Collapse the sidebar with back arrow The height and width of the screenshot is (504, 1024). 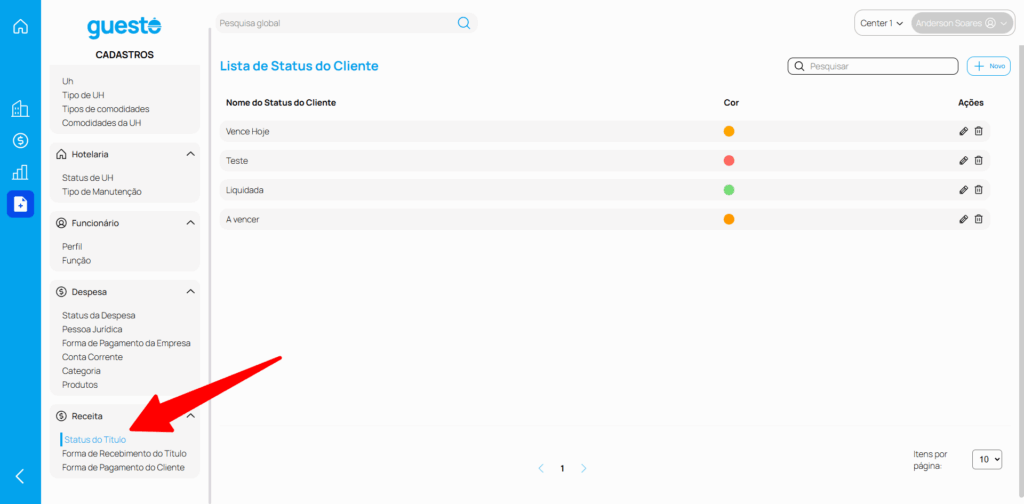point(20,476)
